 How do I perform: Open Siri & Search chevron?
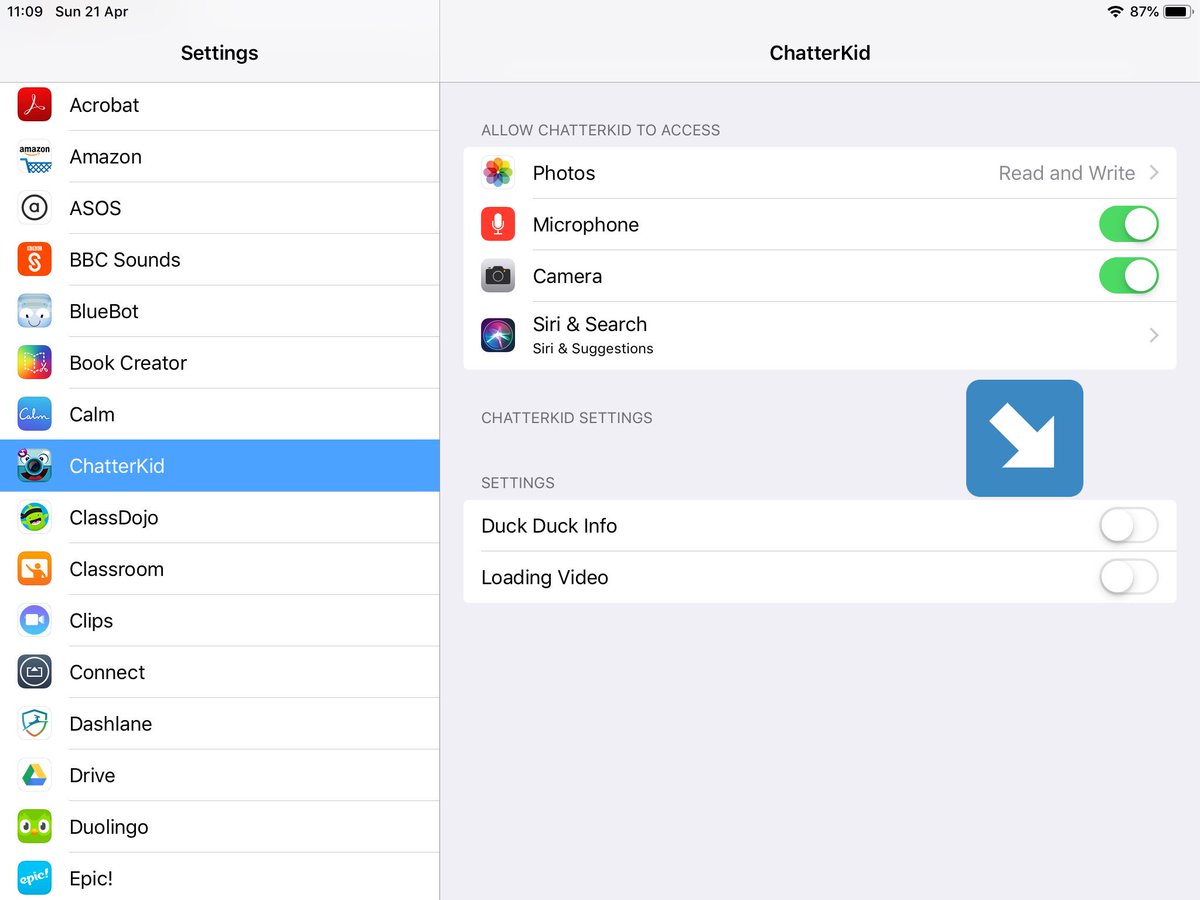pyautogui.click(x=1154, y=335)
